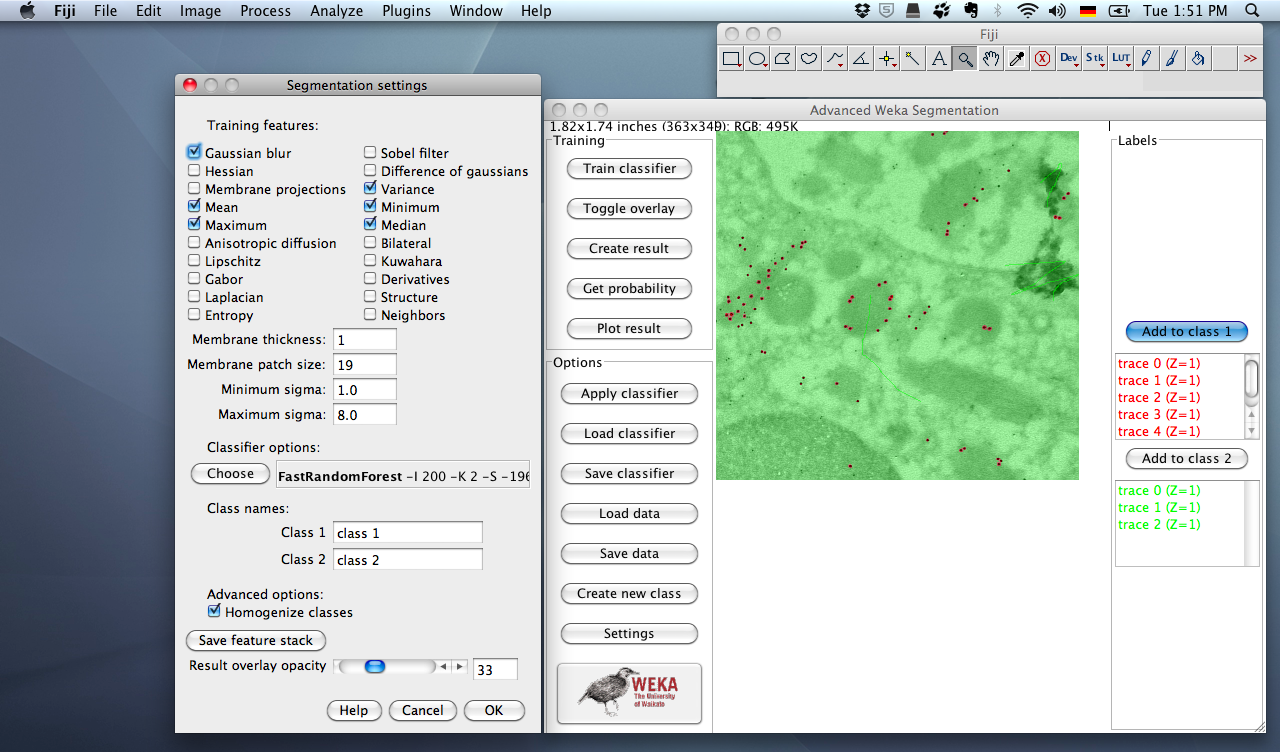Select the Text tool

(x=939, y=59)
